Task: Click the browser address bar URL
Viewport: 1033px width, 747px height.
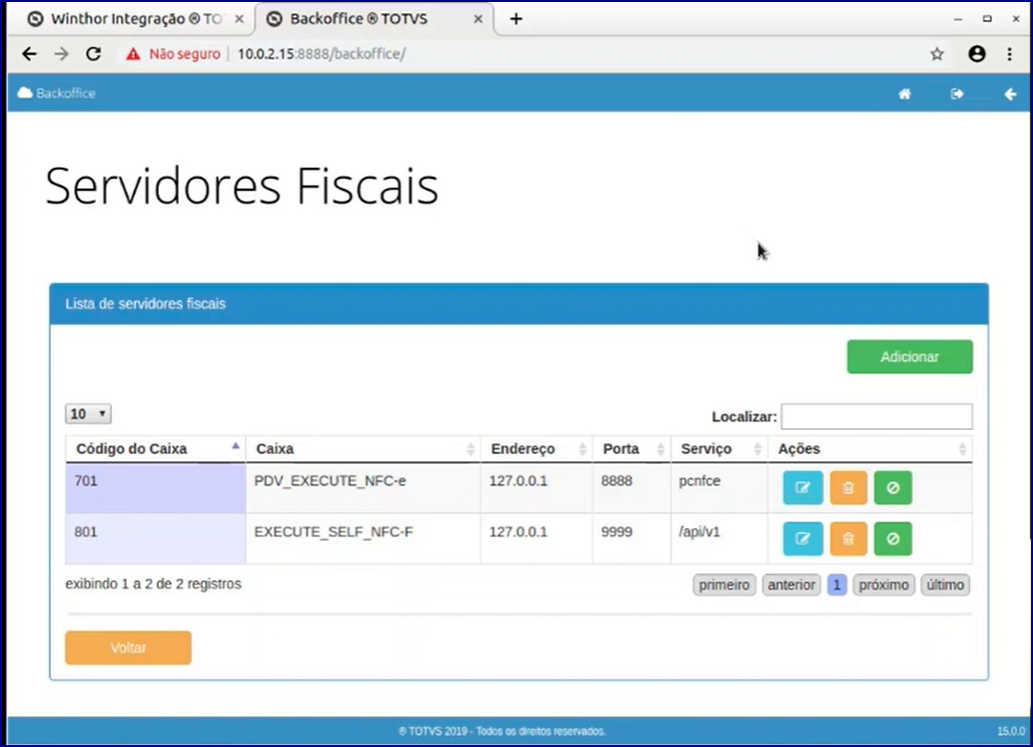Action: [x=321, y=54]
